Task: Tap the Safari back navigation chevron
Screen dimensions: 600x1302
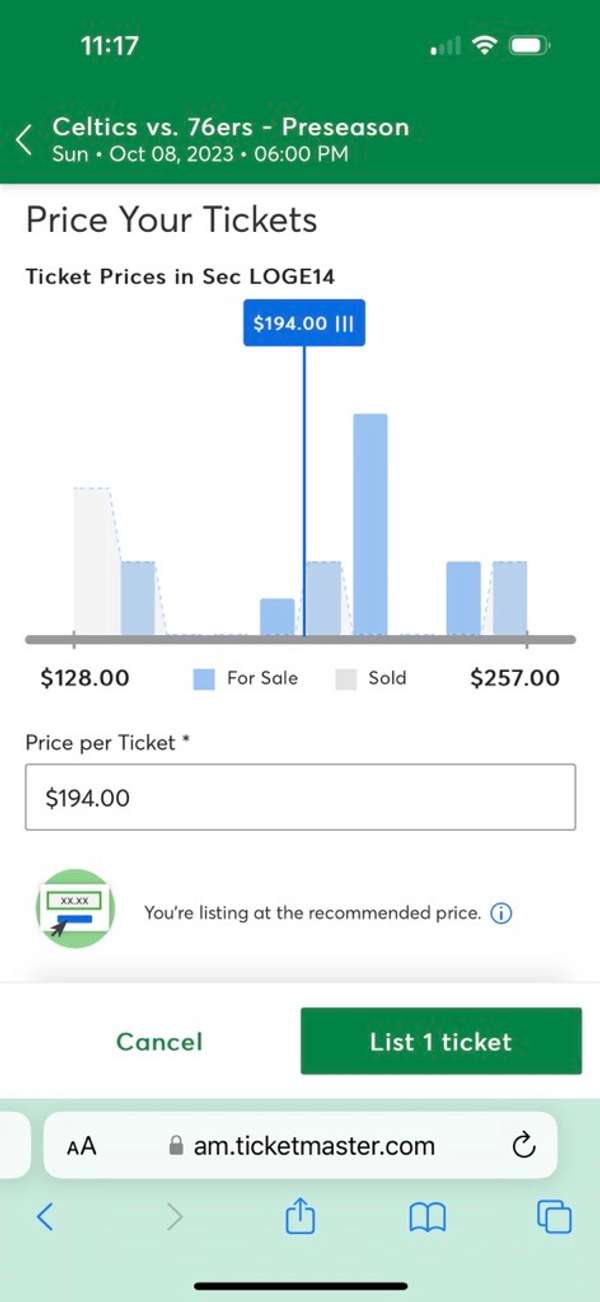Action: 44,1217
